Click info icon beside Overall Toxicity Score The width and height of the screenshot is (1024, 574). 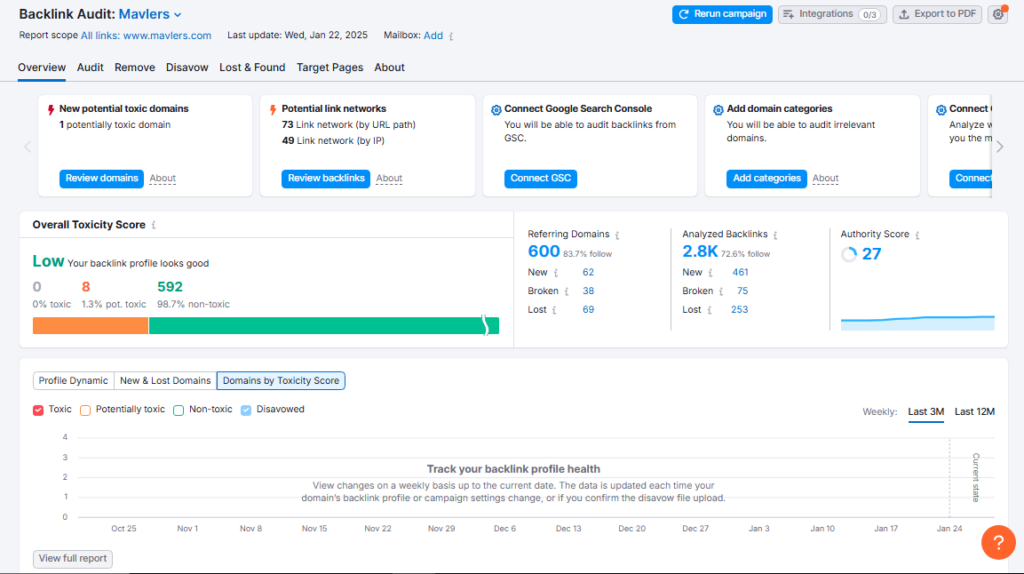(x=154, y=225)
